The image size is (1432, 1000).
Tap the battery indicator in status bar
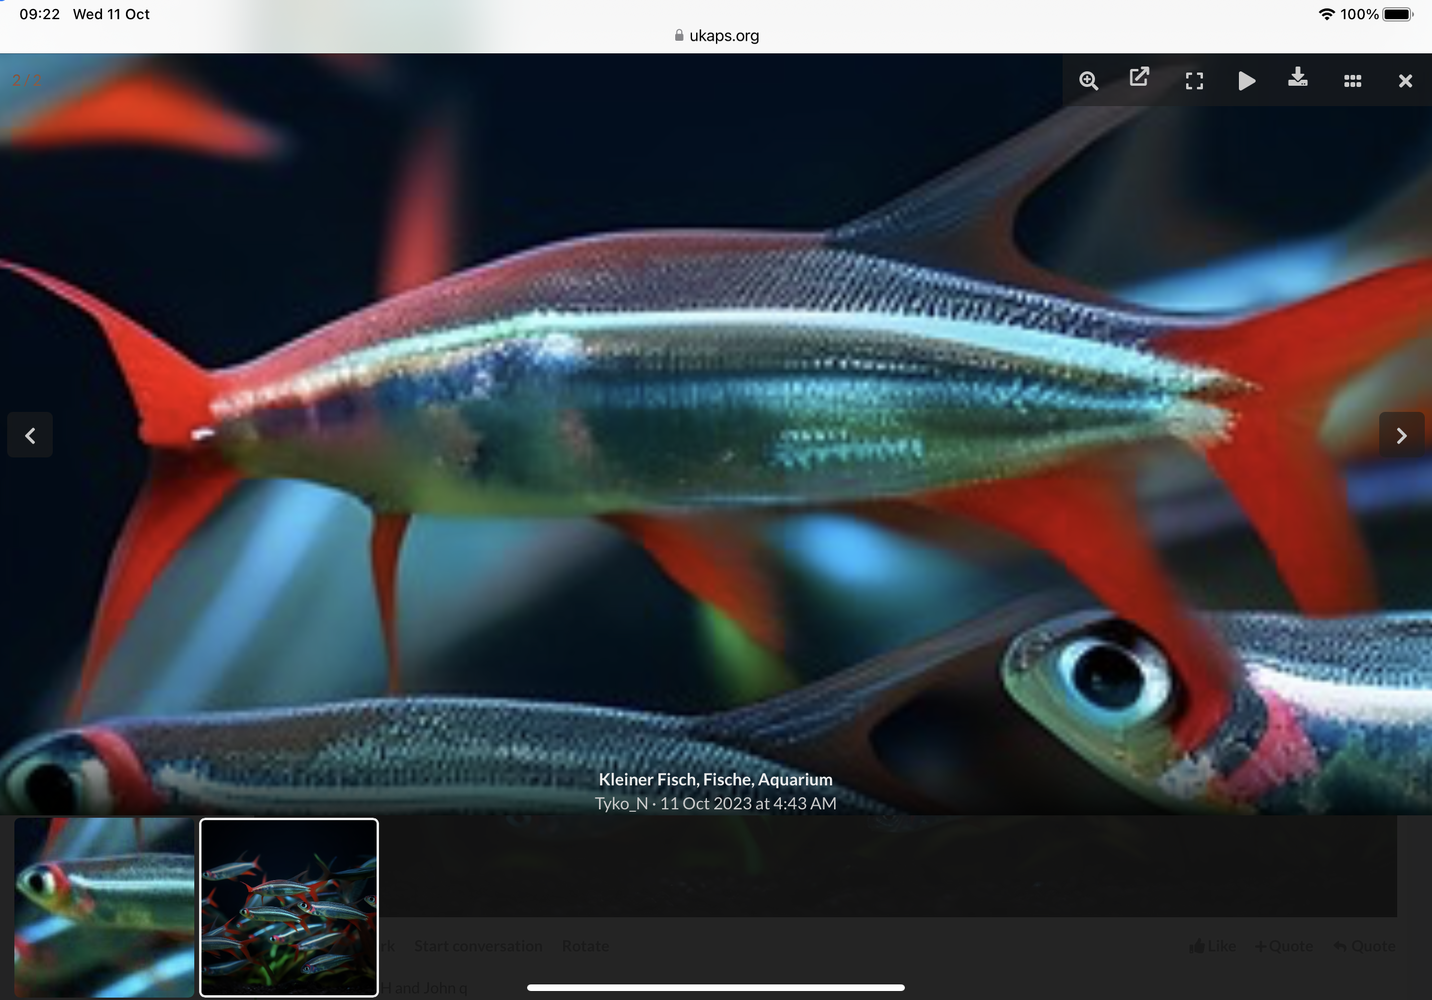(x=1399, y=14)
